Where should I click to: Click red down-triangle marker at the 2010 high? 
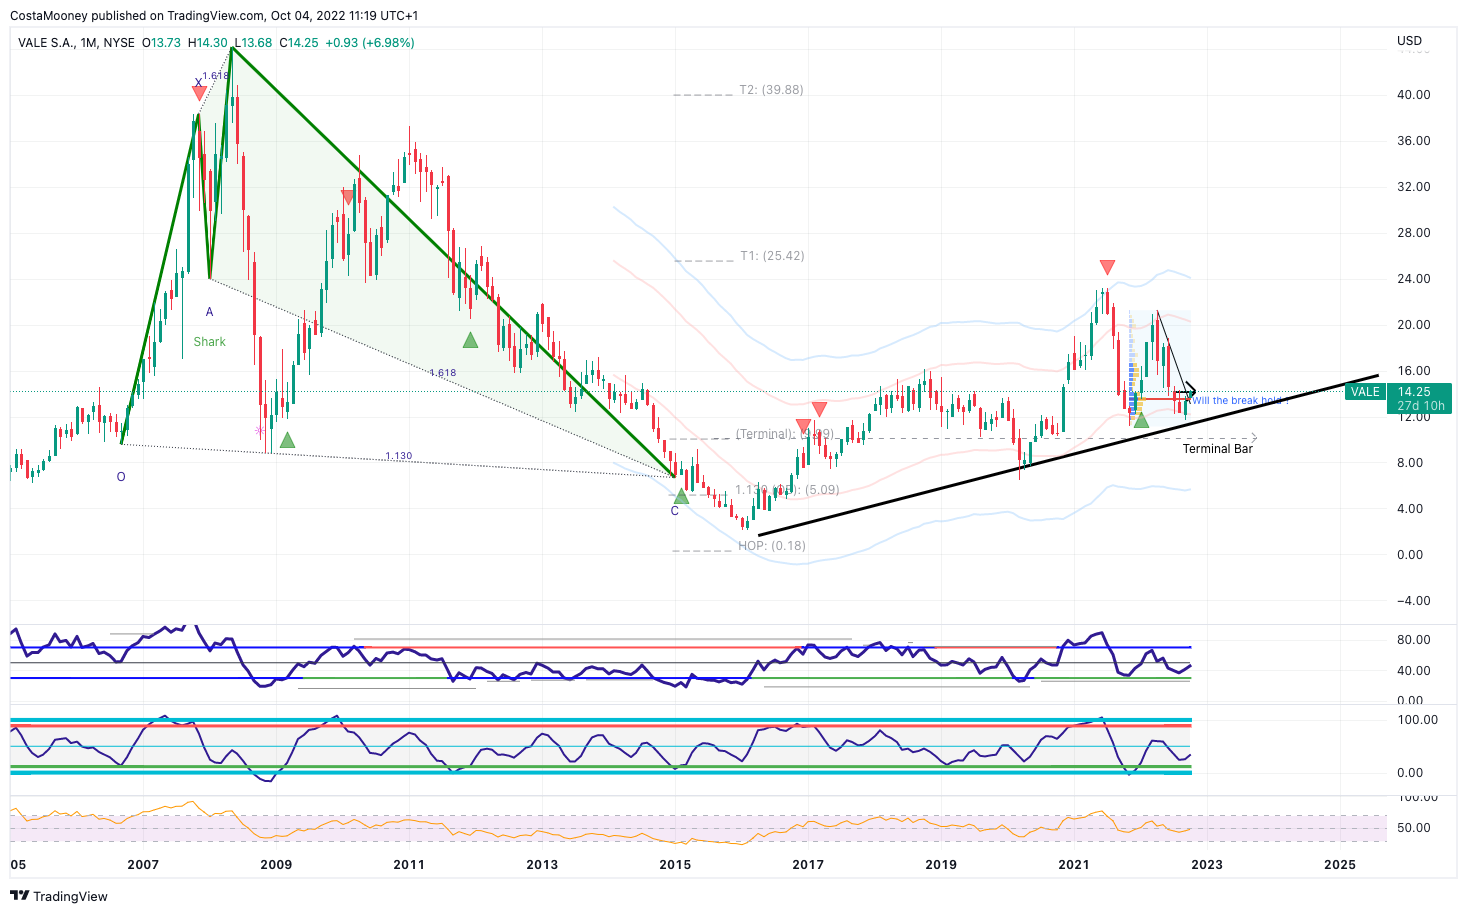click(348, 198)
